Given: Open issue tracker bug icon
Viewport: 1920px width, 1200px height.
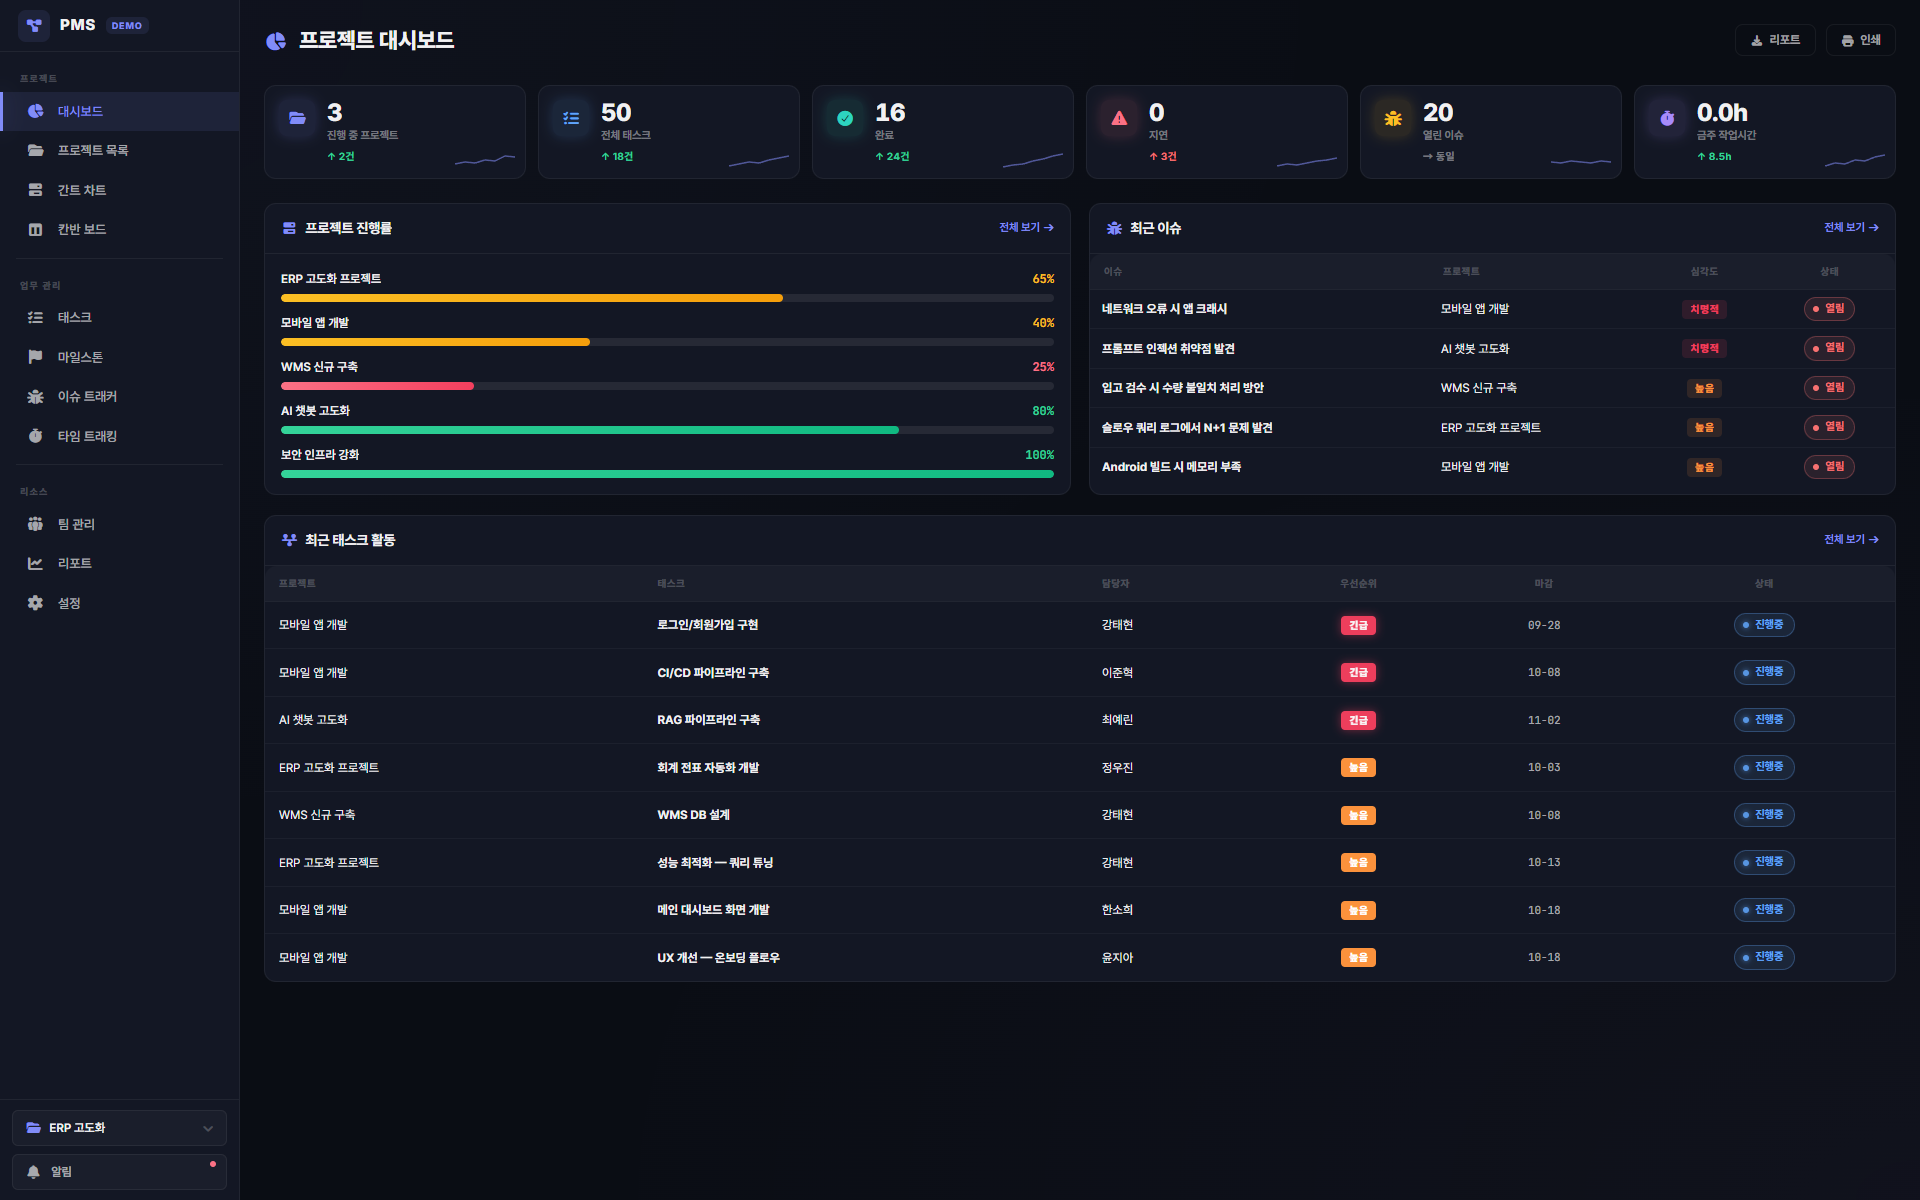Looking at the screenshot, I should coord(35,397).
